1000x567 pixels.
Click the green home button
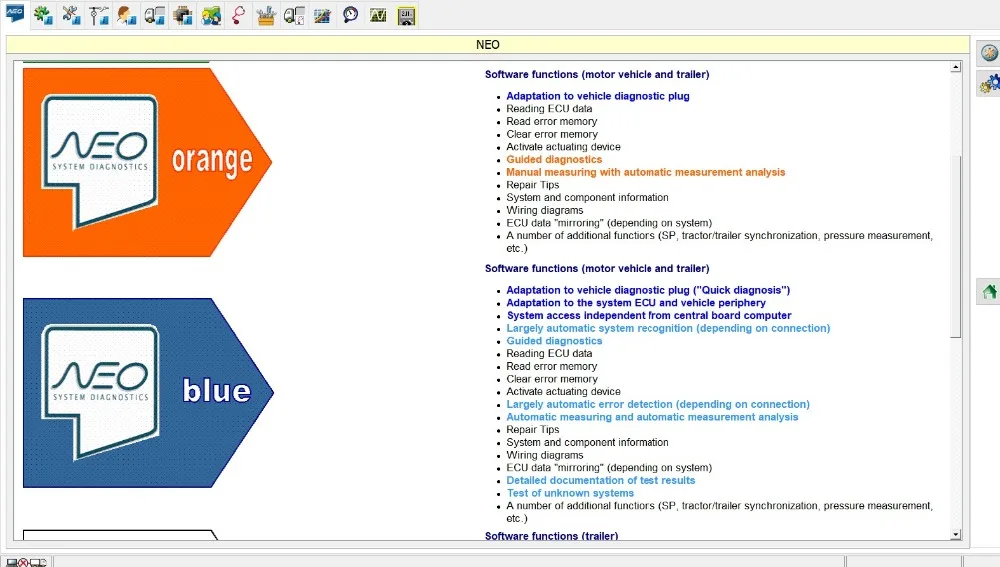989,292
